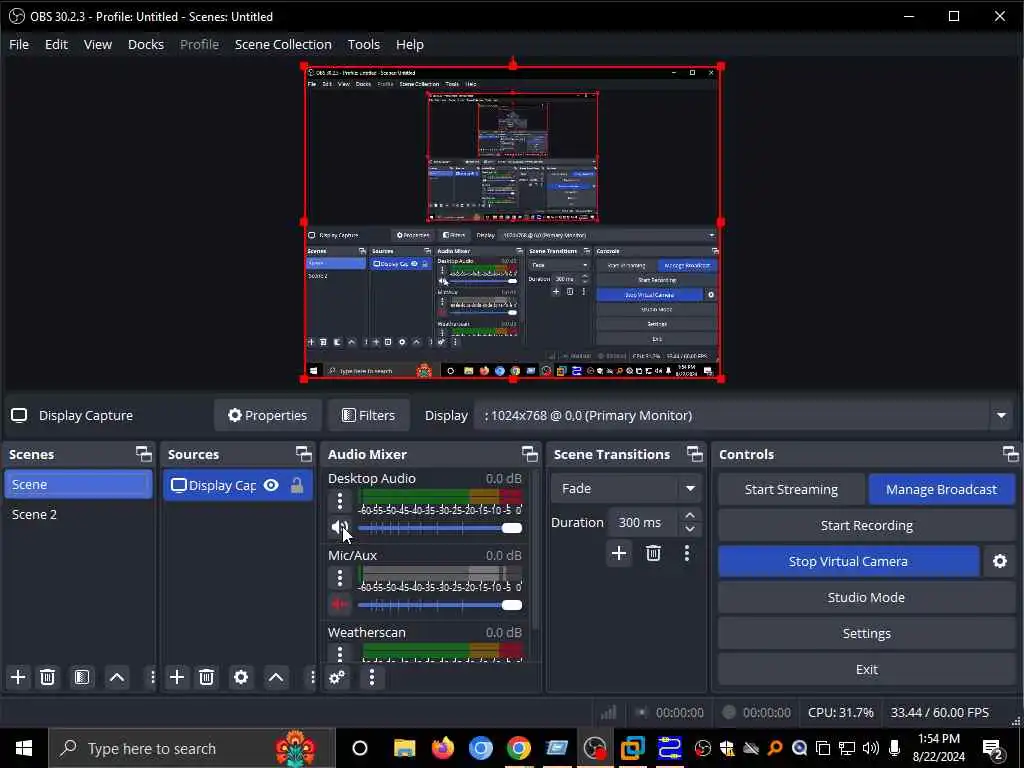This screenshot has height=768, width=1024.
Task: Pop out the Scene Transitions dock
Action: [695, 454]
